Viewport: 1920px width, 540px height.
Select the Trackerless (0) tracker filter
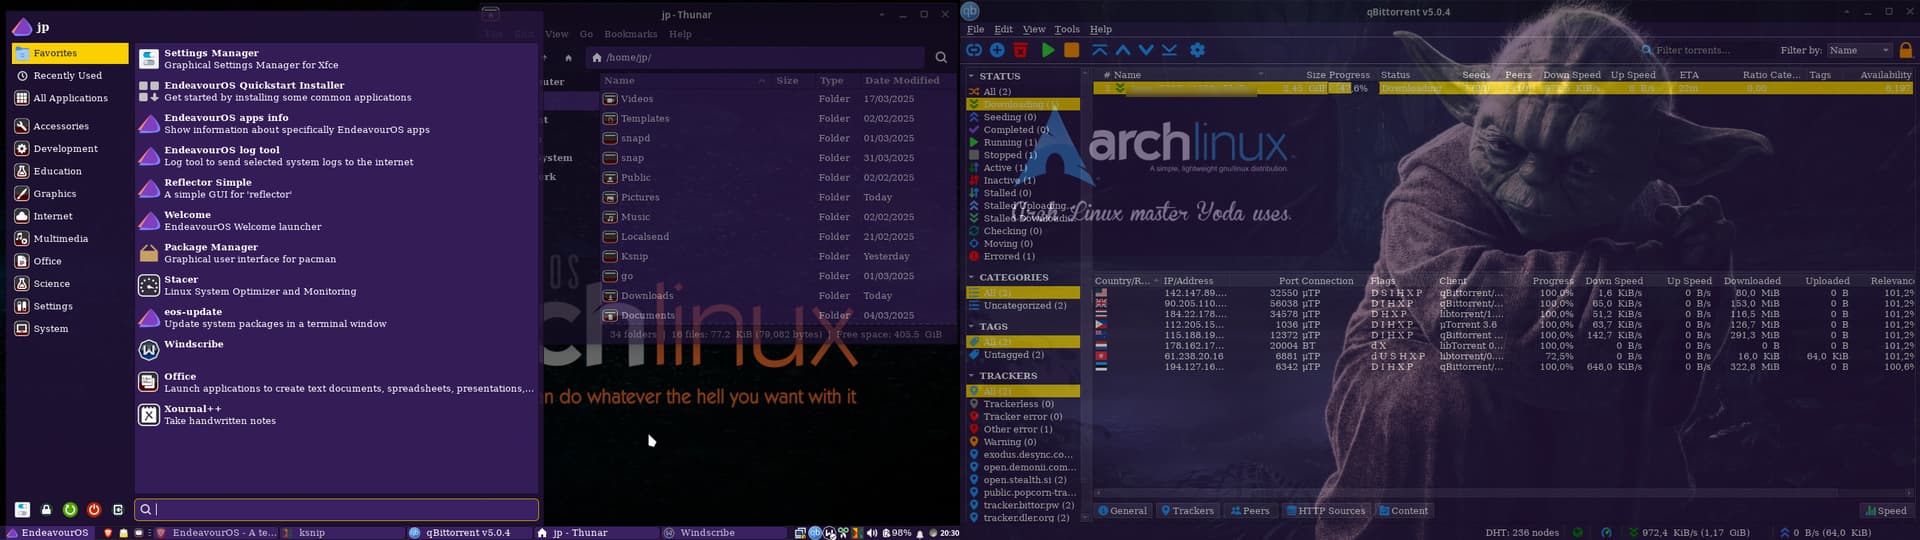click(x=1022, y=404)
